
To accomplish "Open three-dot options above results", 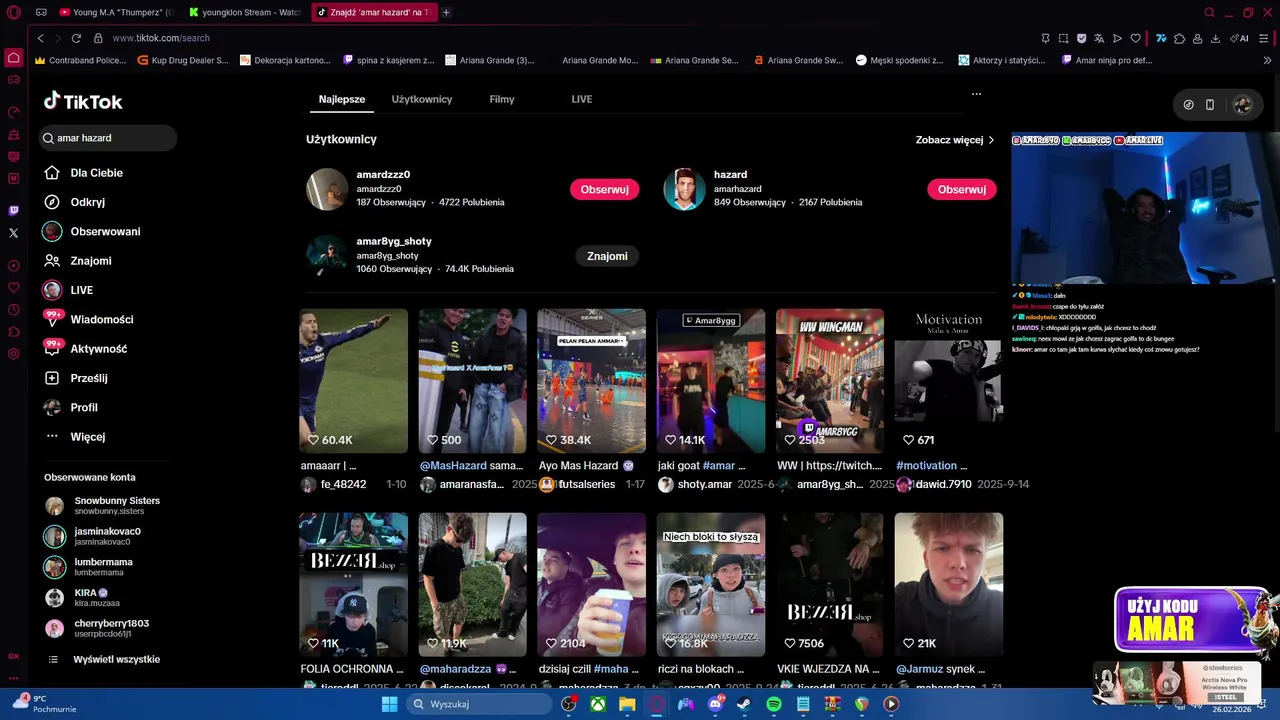I will point(976,94).
